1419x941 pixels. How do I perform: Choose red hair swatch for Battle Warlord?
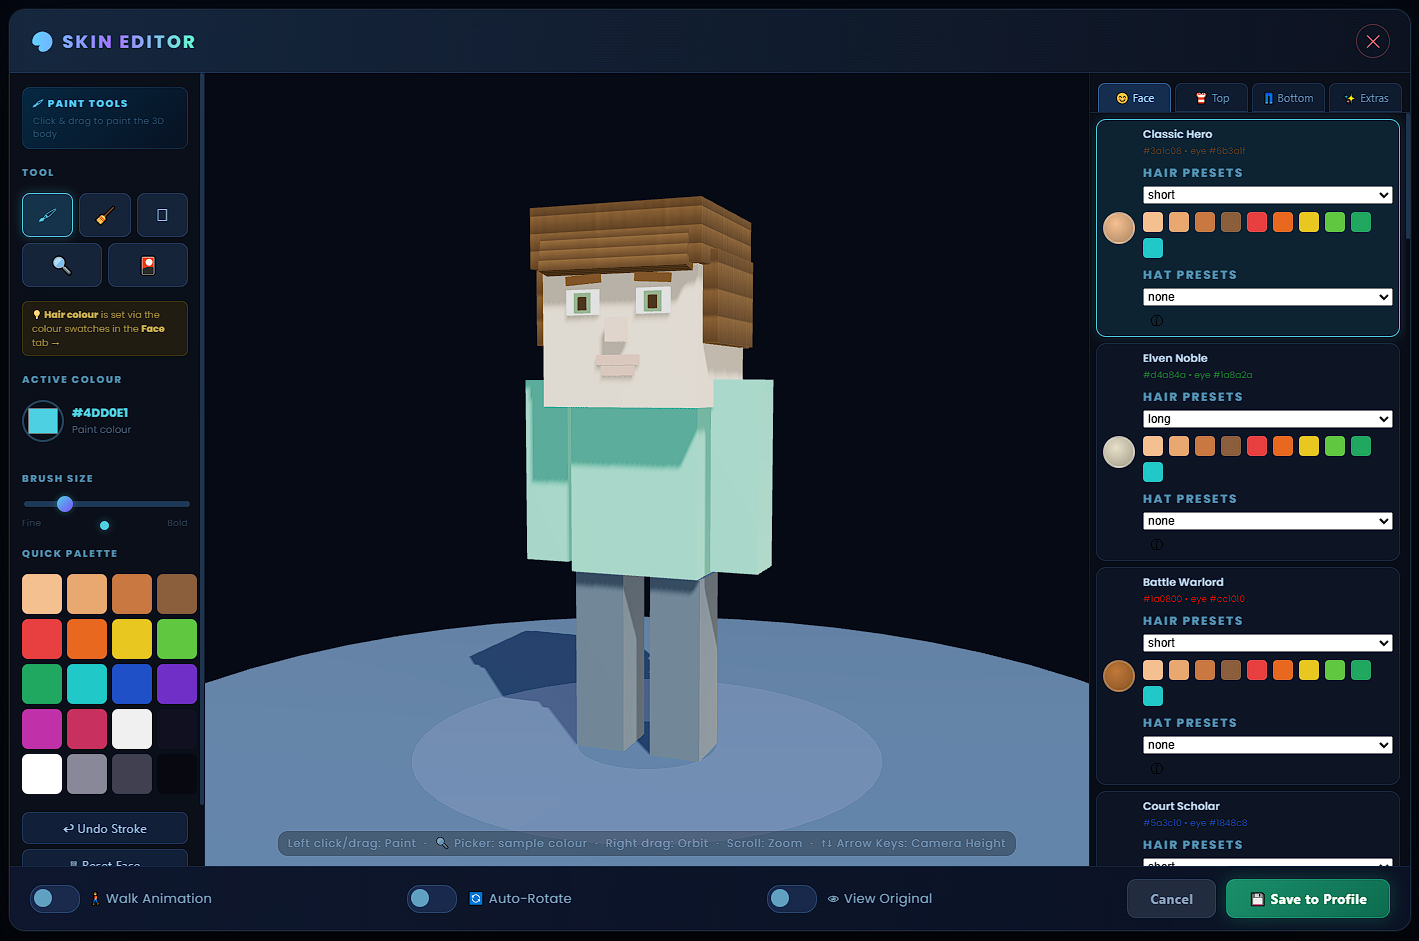point(1257,670)
